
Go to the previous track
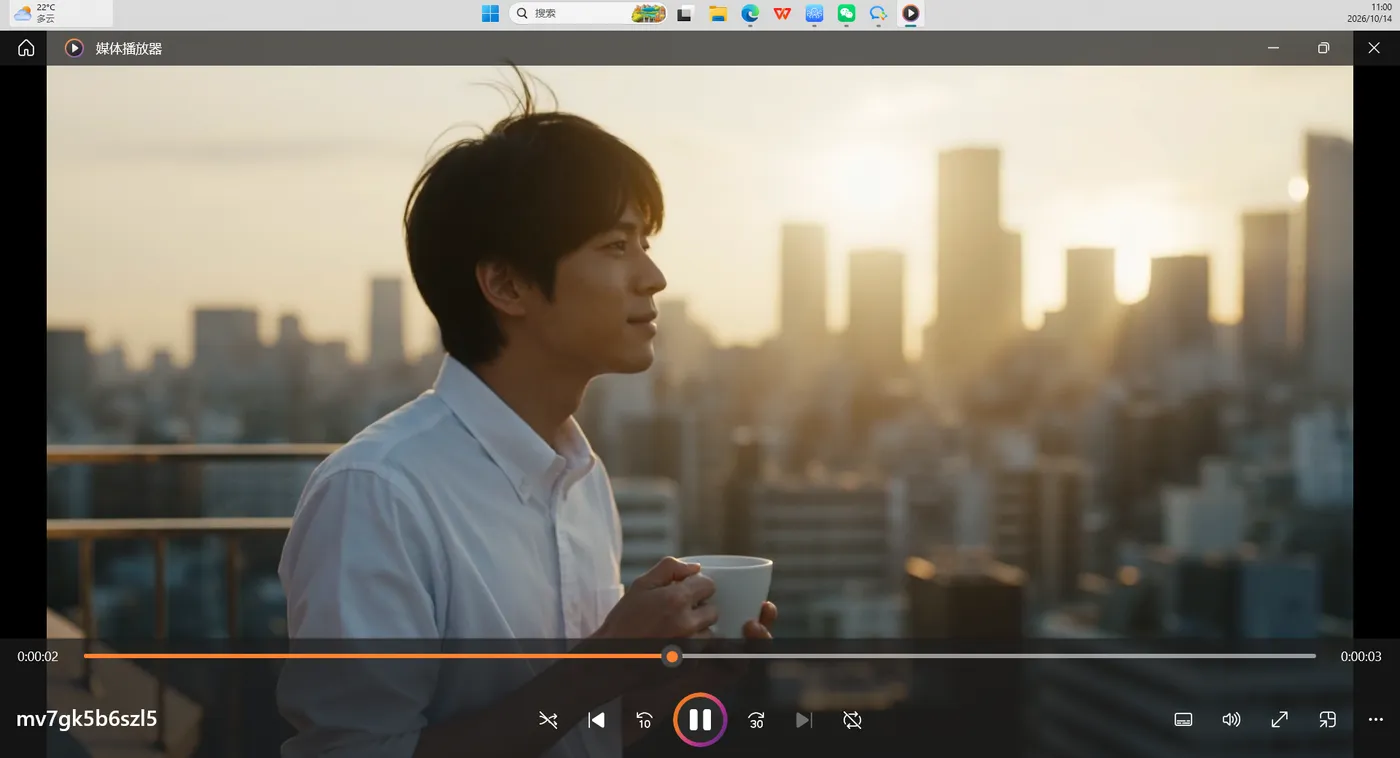pos(596,720)
